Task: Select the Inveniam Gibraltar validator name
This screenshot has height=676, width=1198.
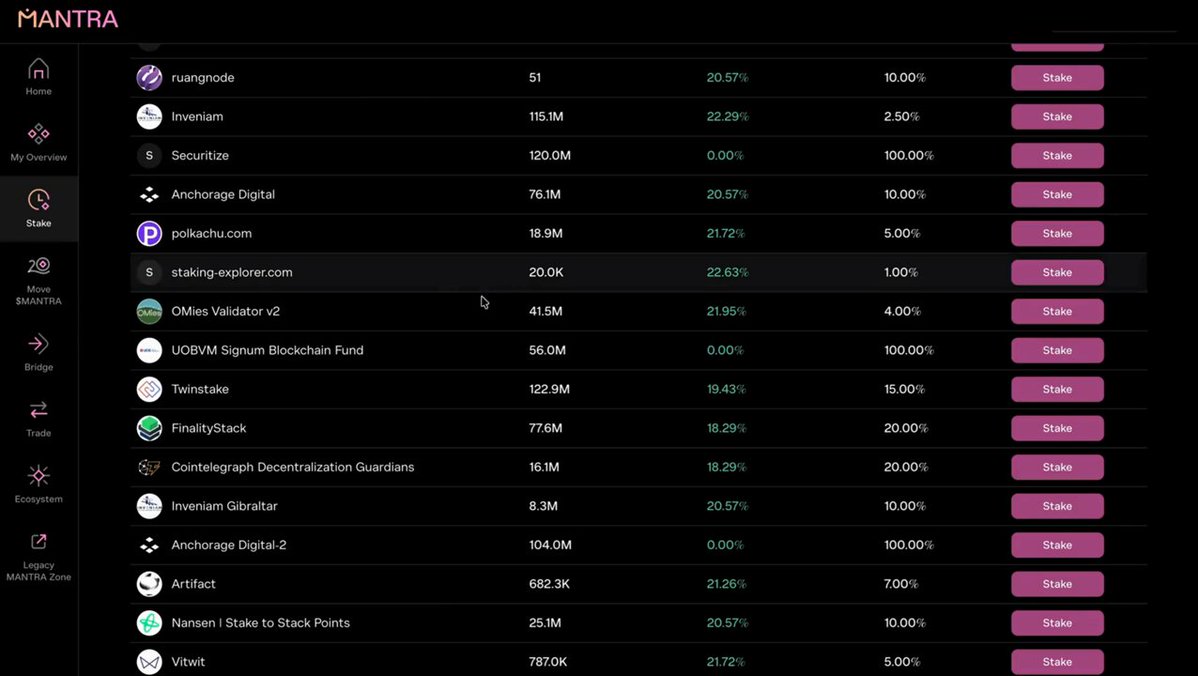Action: pyautogui.click(x=225, y=506)
